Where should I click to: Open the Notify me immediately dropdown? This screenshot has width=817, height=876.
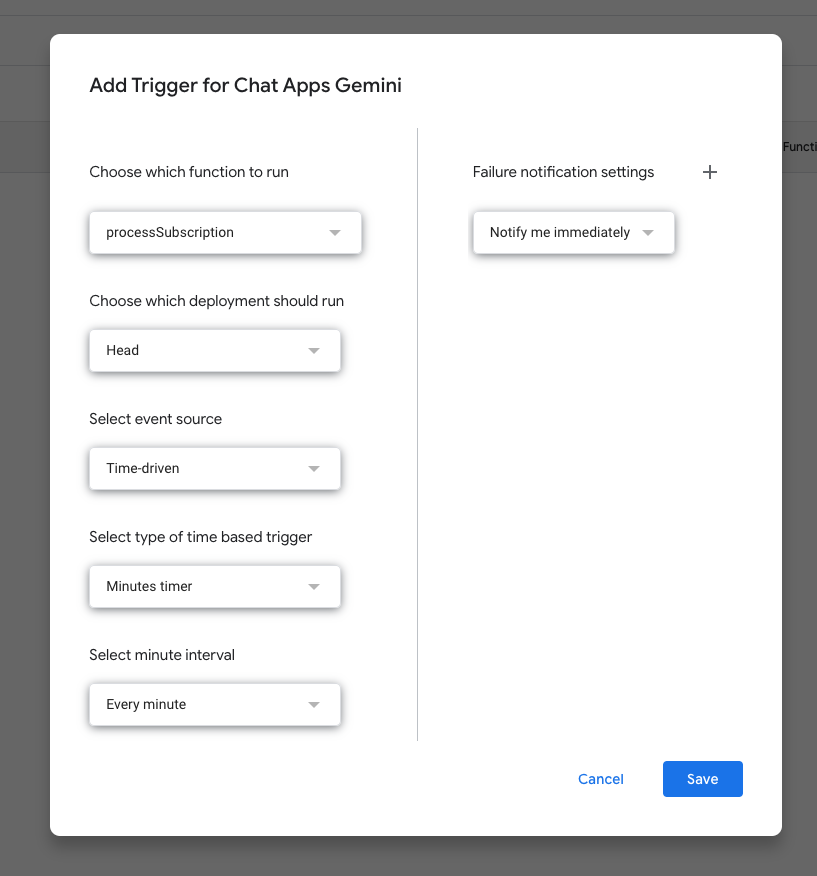pos(572,233)
